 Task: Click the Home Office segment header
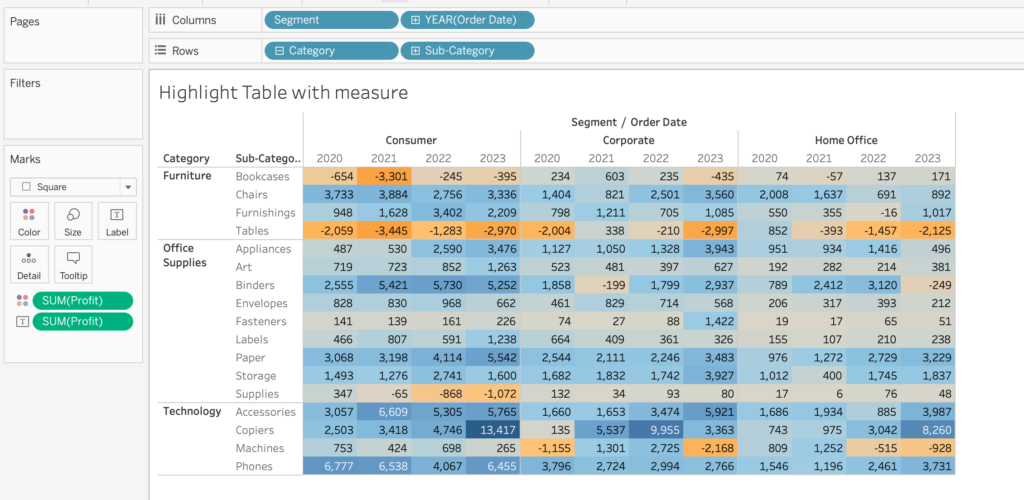(845, 140)
